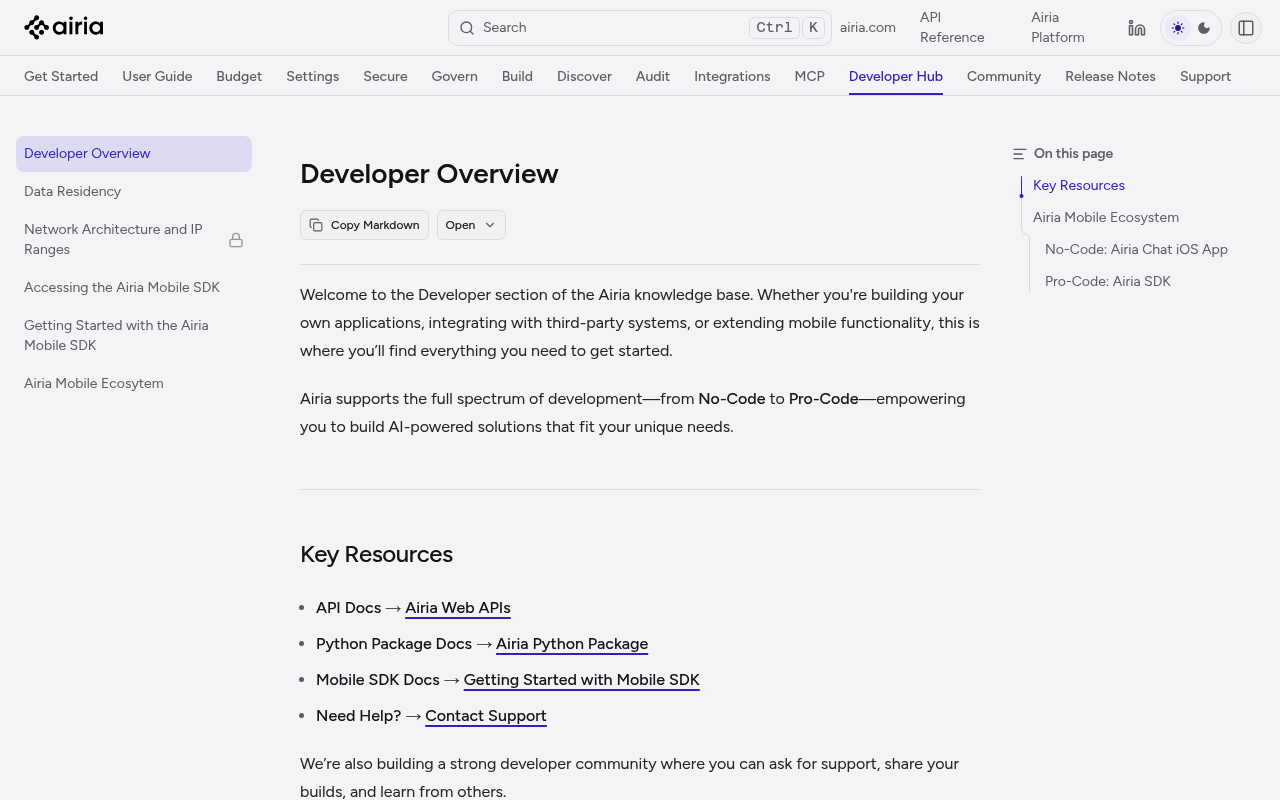This screenshot has width=1280, height=800.
Task: Go to the Audit tab
Action: point(653,76)
